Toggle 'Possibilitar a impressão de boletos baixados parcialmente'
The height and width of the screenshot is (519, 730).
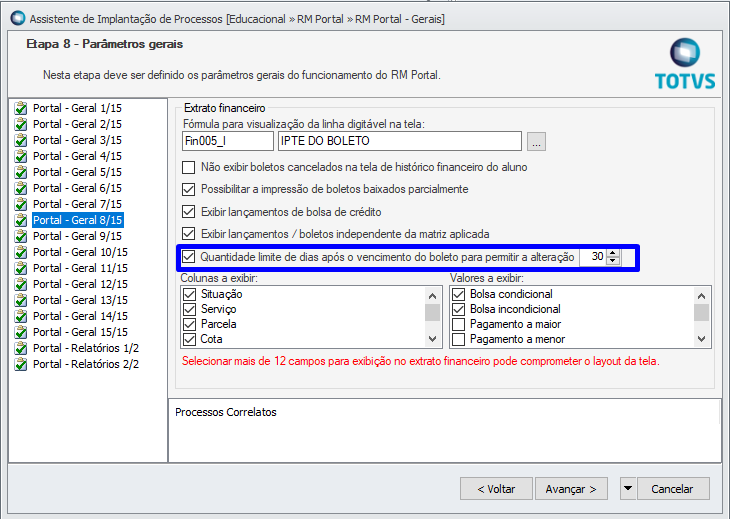click(189, 189)
